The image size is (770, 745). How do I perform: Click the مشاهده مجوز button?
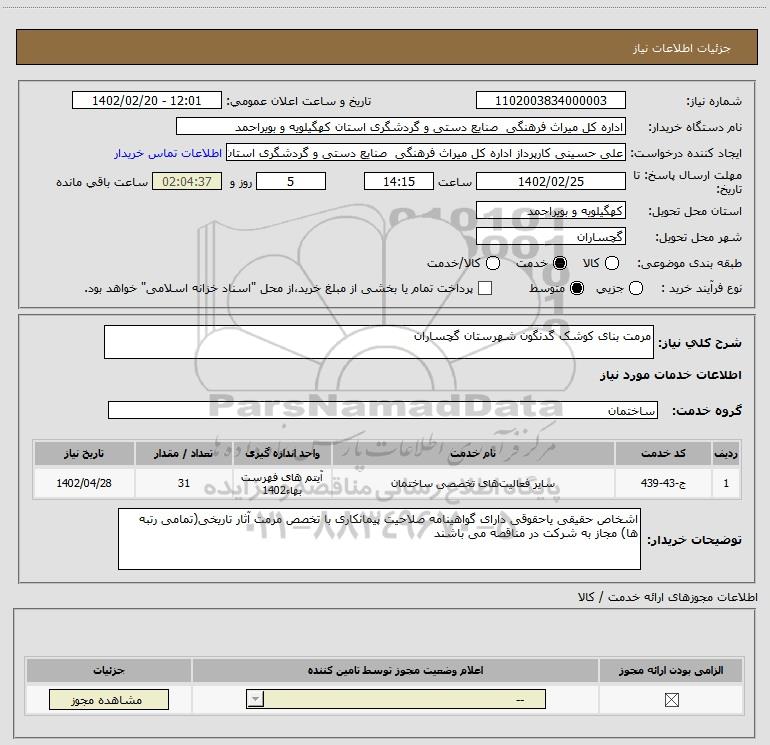[109, 699]
